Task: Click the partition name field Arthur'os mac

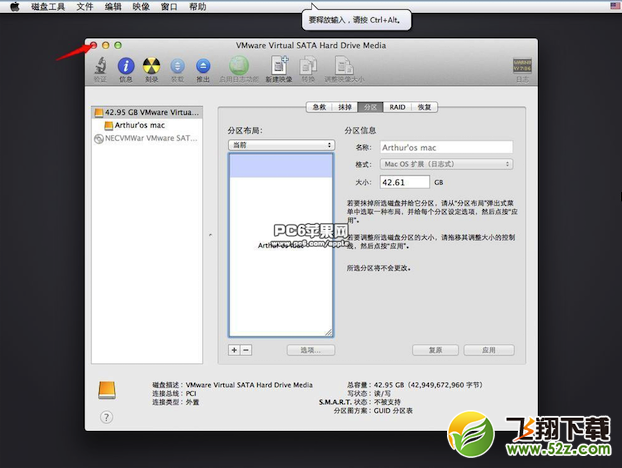Action: (446, 148)
